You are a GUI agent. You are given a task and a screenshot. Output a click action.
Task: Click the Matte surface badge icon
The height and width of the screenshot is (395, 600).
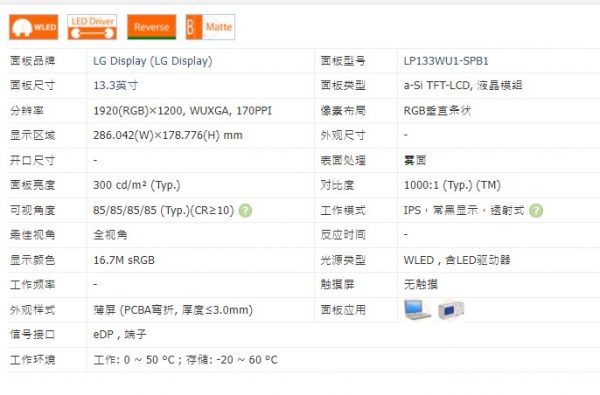(210, 27)
